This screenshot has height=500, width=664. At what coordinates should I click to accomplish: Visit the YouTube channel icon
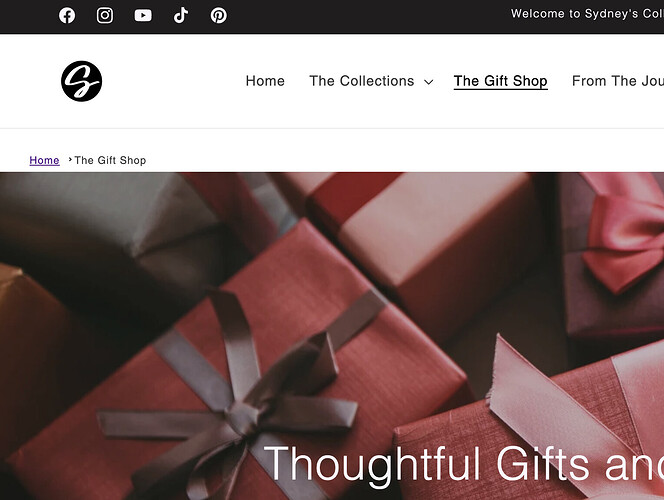pos(143,16)
